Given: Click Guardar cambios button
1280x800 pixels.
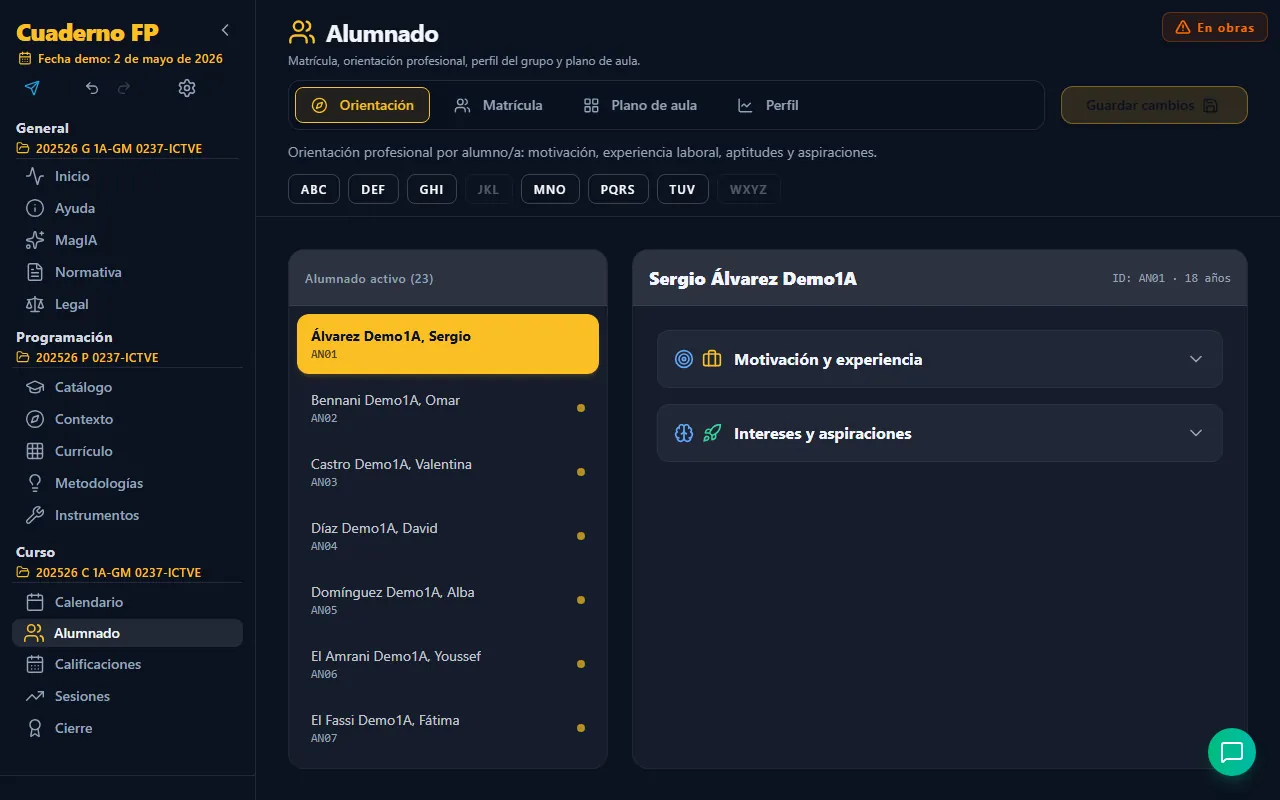Looking at the screenshot, I should click(x=1154, y=105).
